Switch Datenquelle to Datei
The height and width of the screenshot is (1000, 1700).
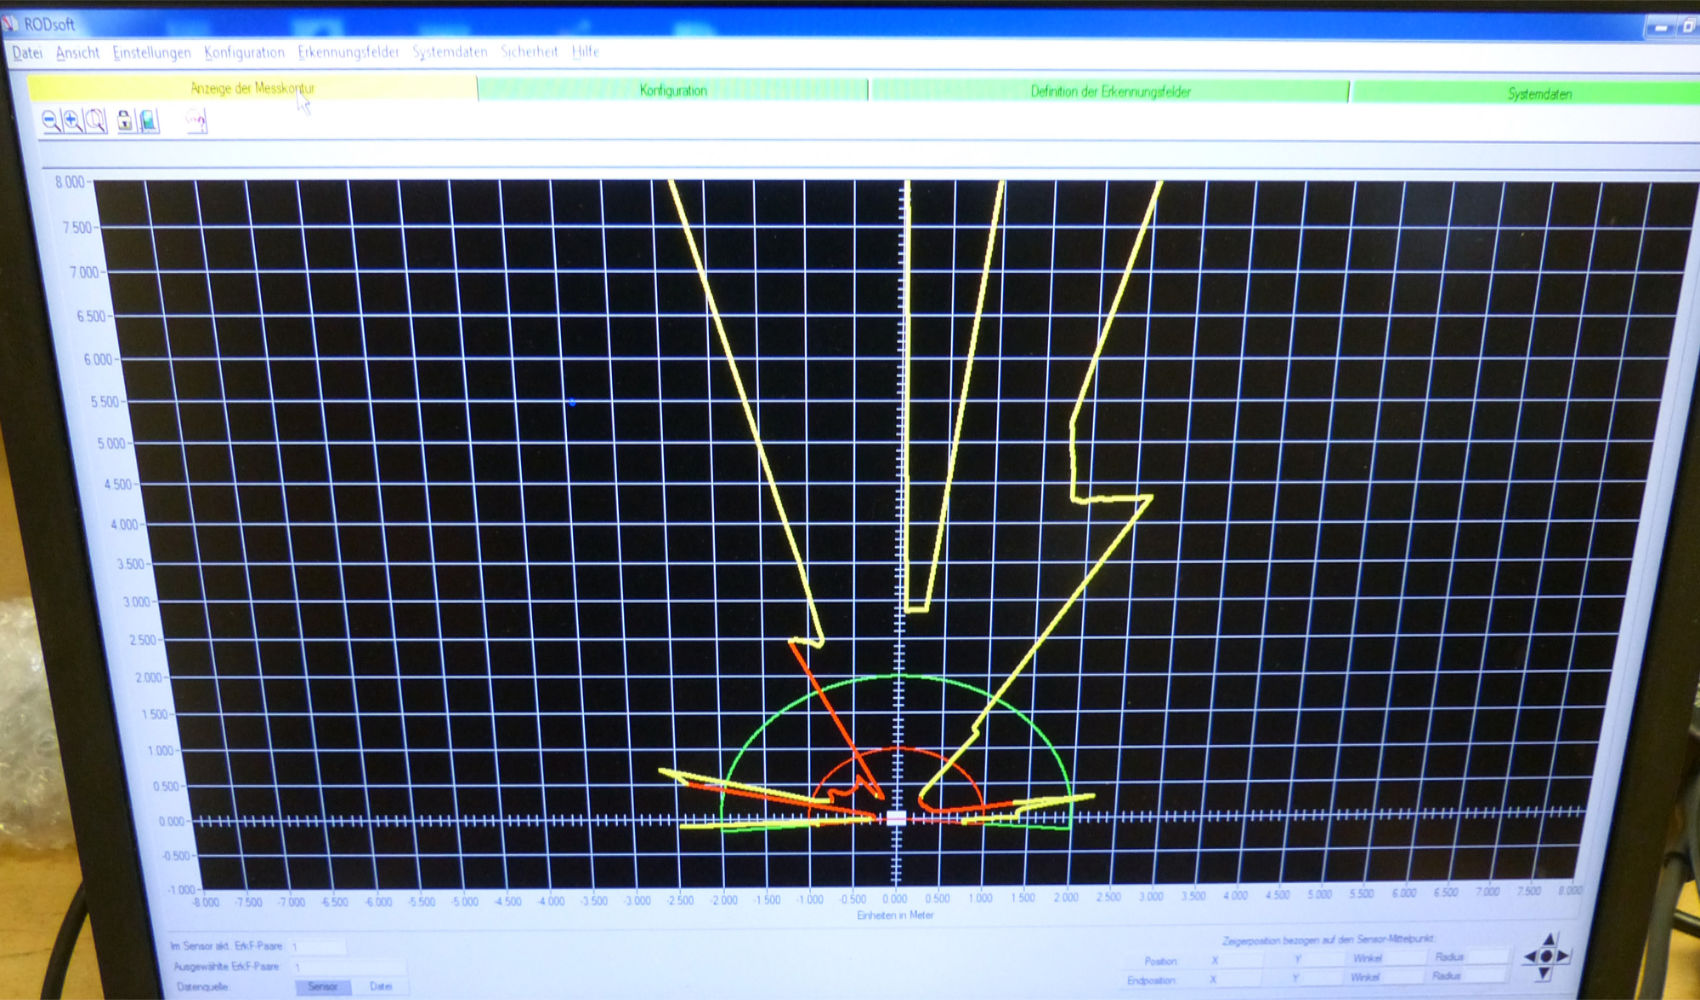pos(381,986)
